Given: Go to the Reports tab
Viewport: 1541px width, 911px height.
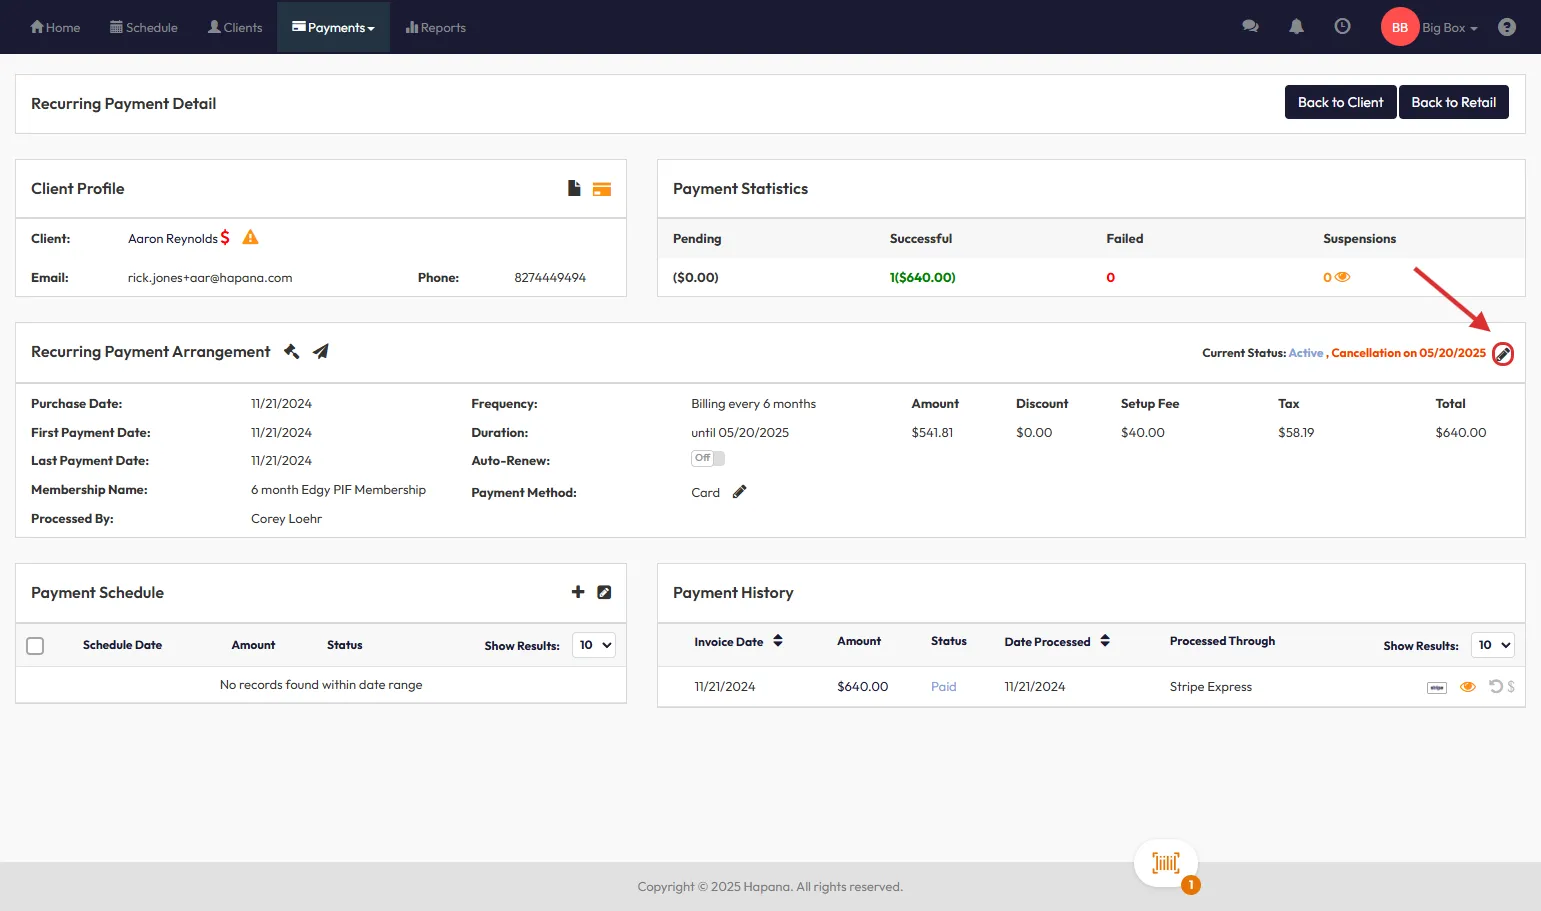Looking at the screenshot, I should (x=436, y=27).
